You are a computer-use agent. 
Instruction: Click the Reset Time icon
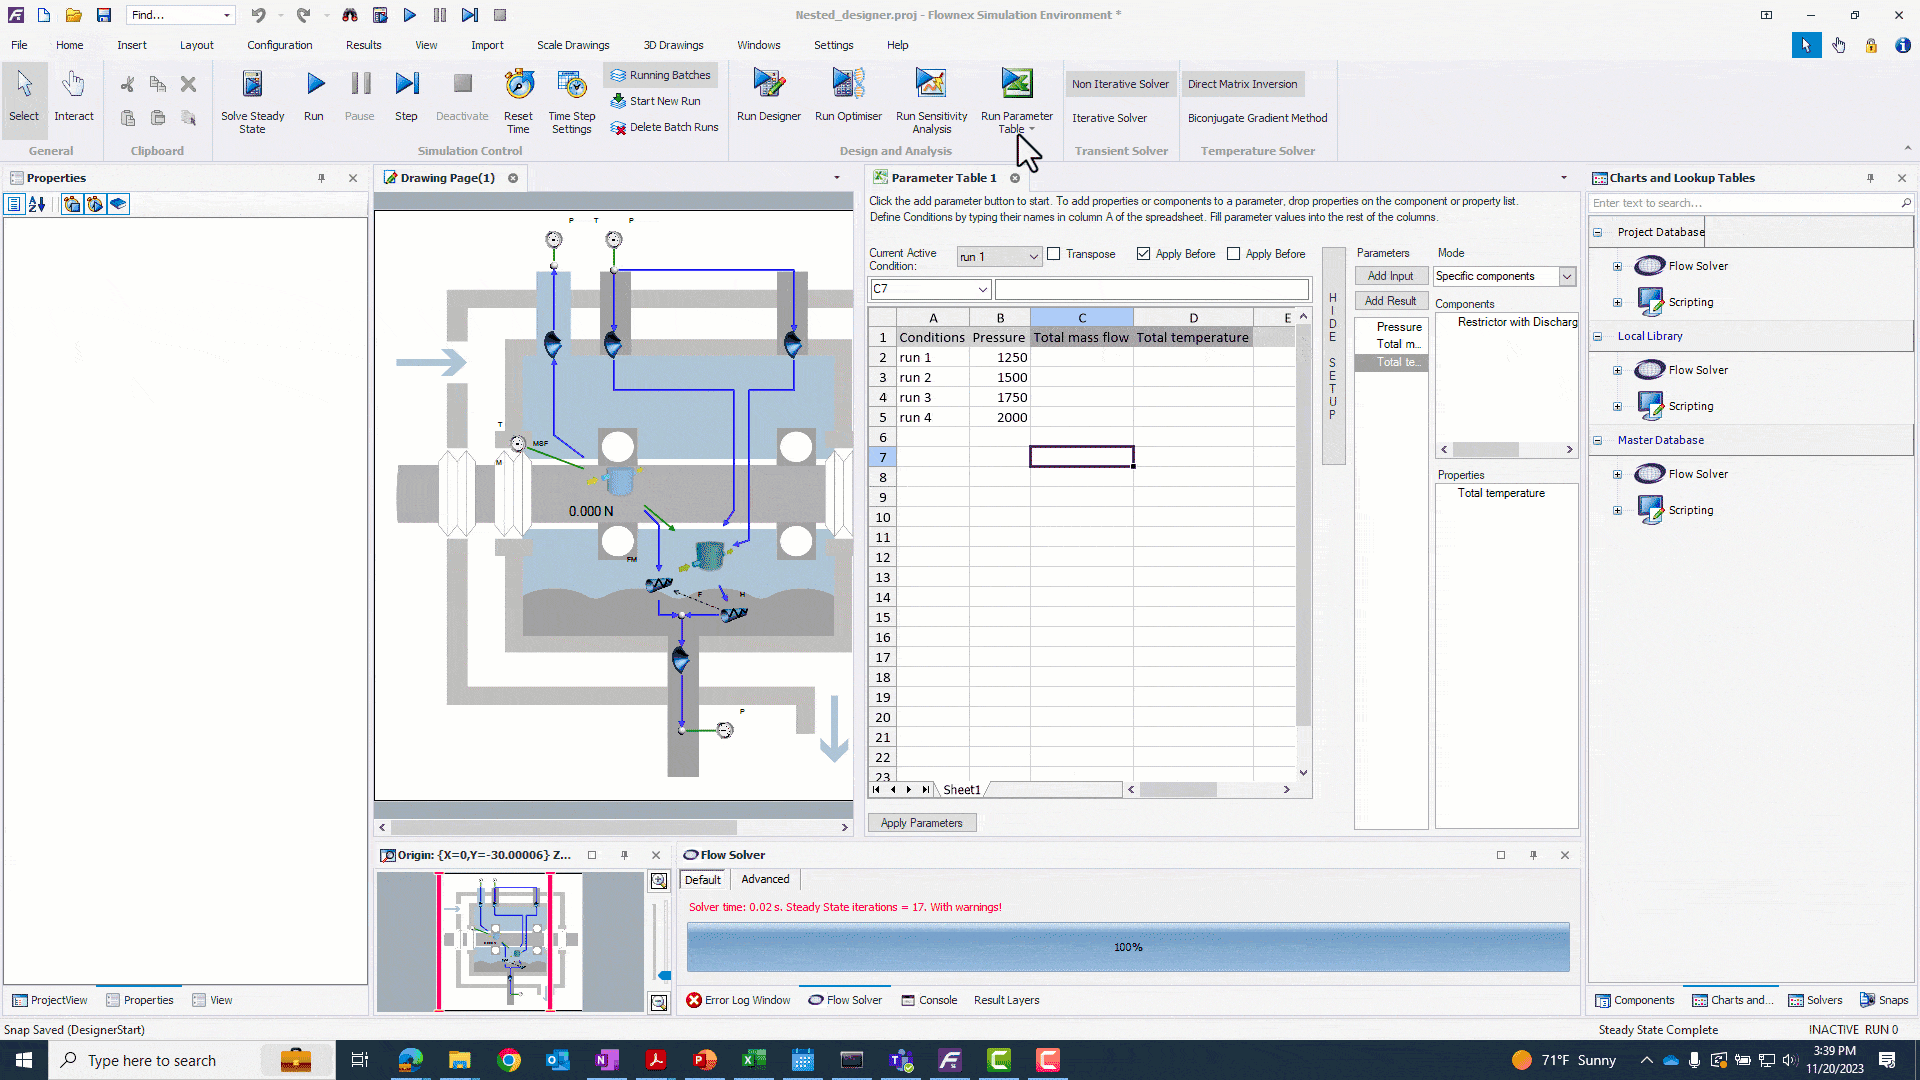point(518,84)
